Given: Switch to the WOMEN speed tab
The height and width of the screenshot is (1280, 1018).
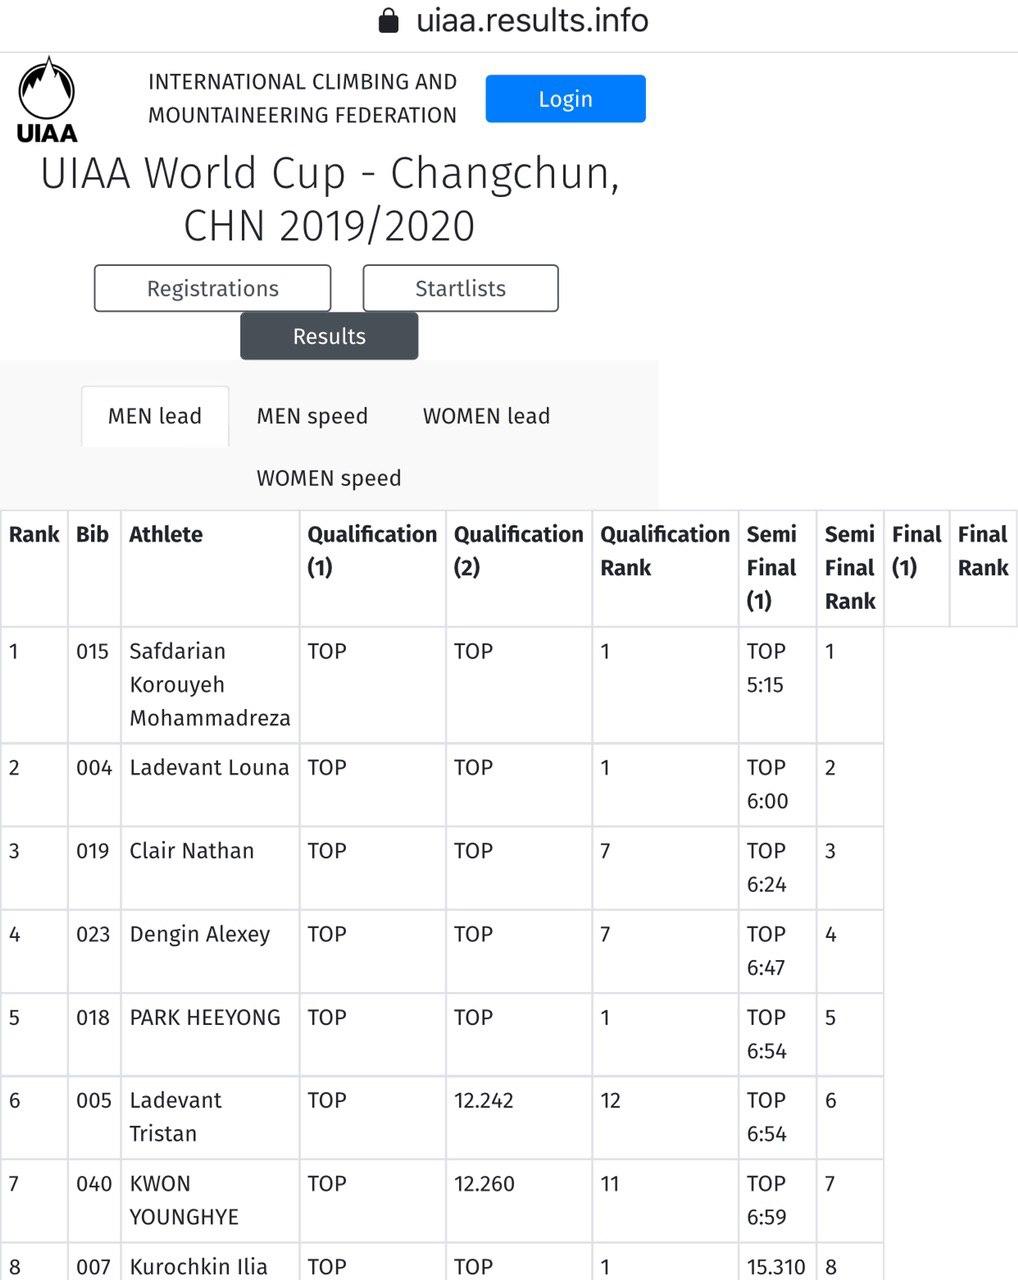Looking at the screenshot, I should (328, 478).
